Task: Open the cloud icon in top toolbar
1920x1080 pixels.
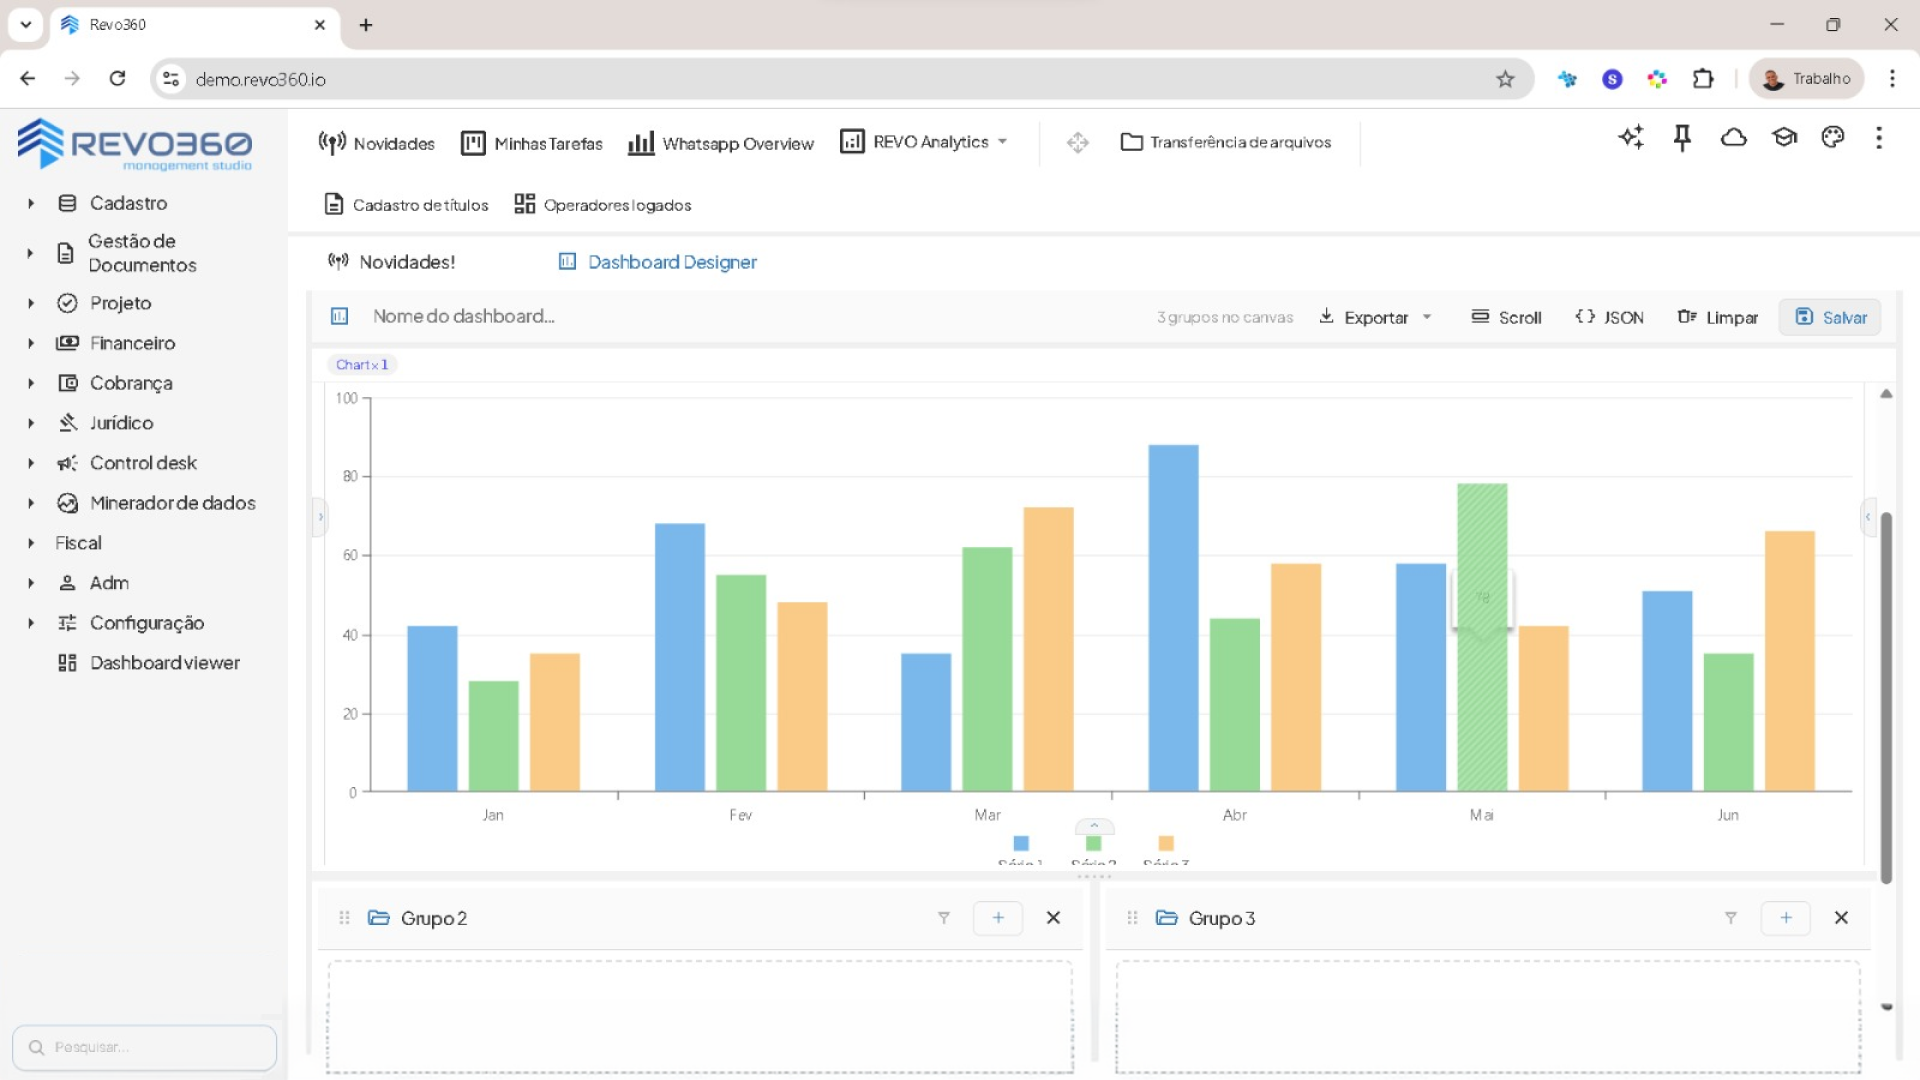Action: click(1734, 138)
